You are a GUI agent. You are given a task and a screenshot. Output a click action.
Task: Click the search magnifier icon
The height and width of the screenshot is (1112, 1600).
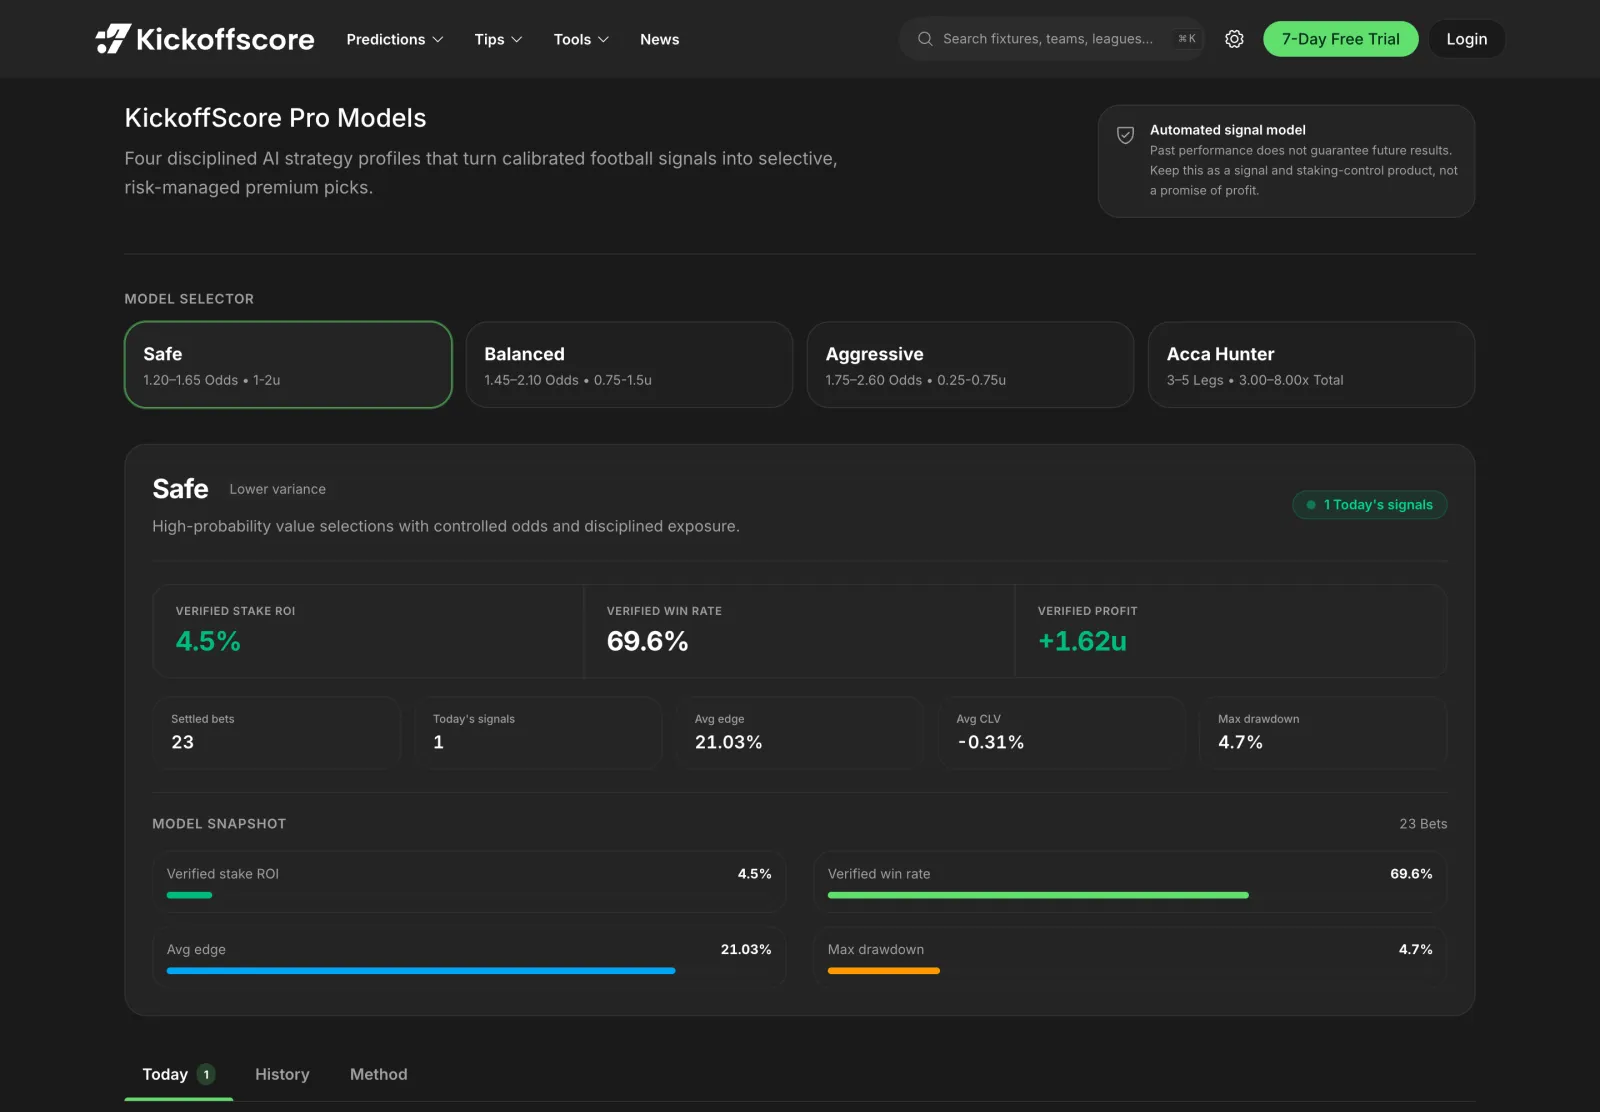tap(925, 39)
